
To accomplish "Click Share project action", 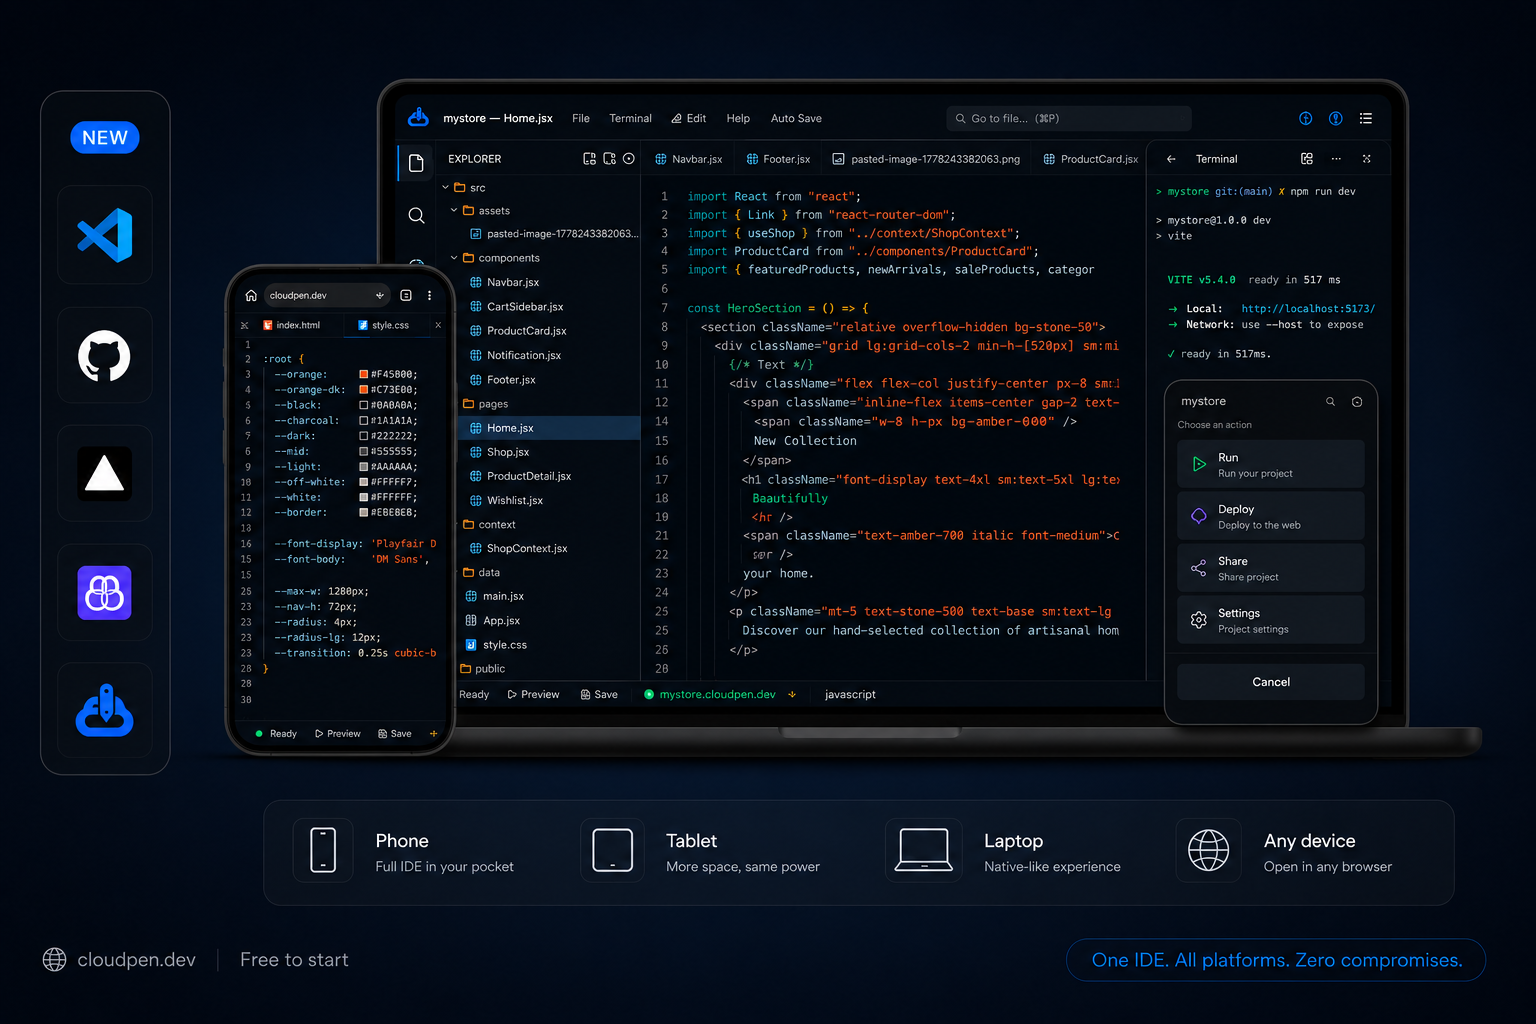I will (1271, 569).
